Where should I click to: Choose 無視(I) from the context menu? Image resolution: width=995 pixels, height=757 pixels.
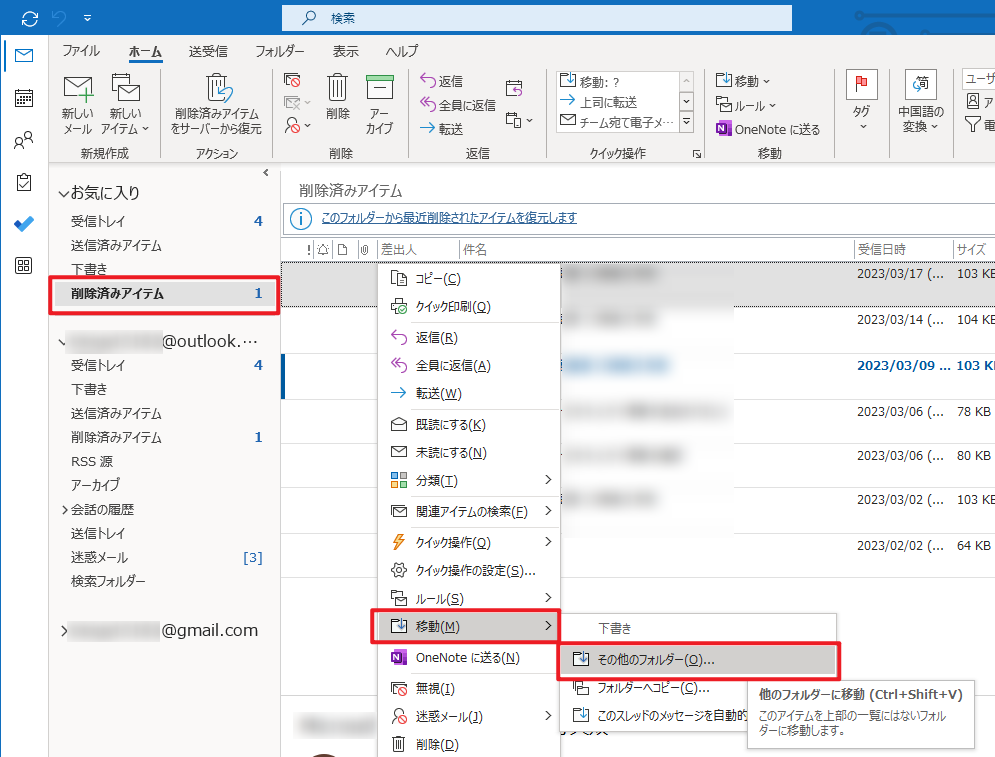[x=469, y=688]
